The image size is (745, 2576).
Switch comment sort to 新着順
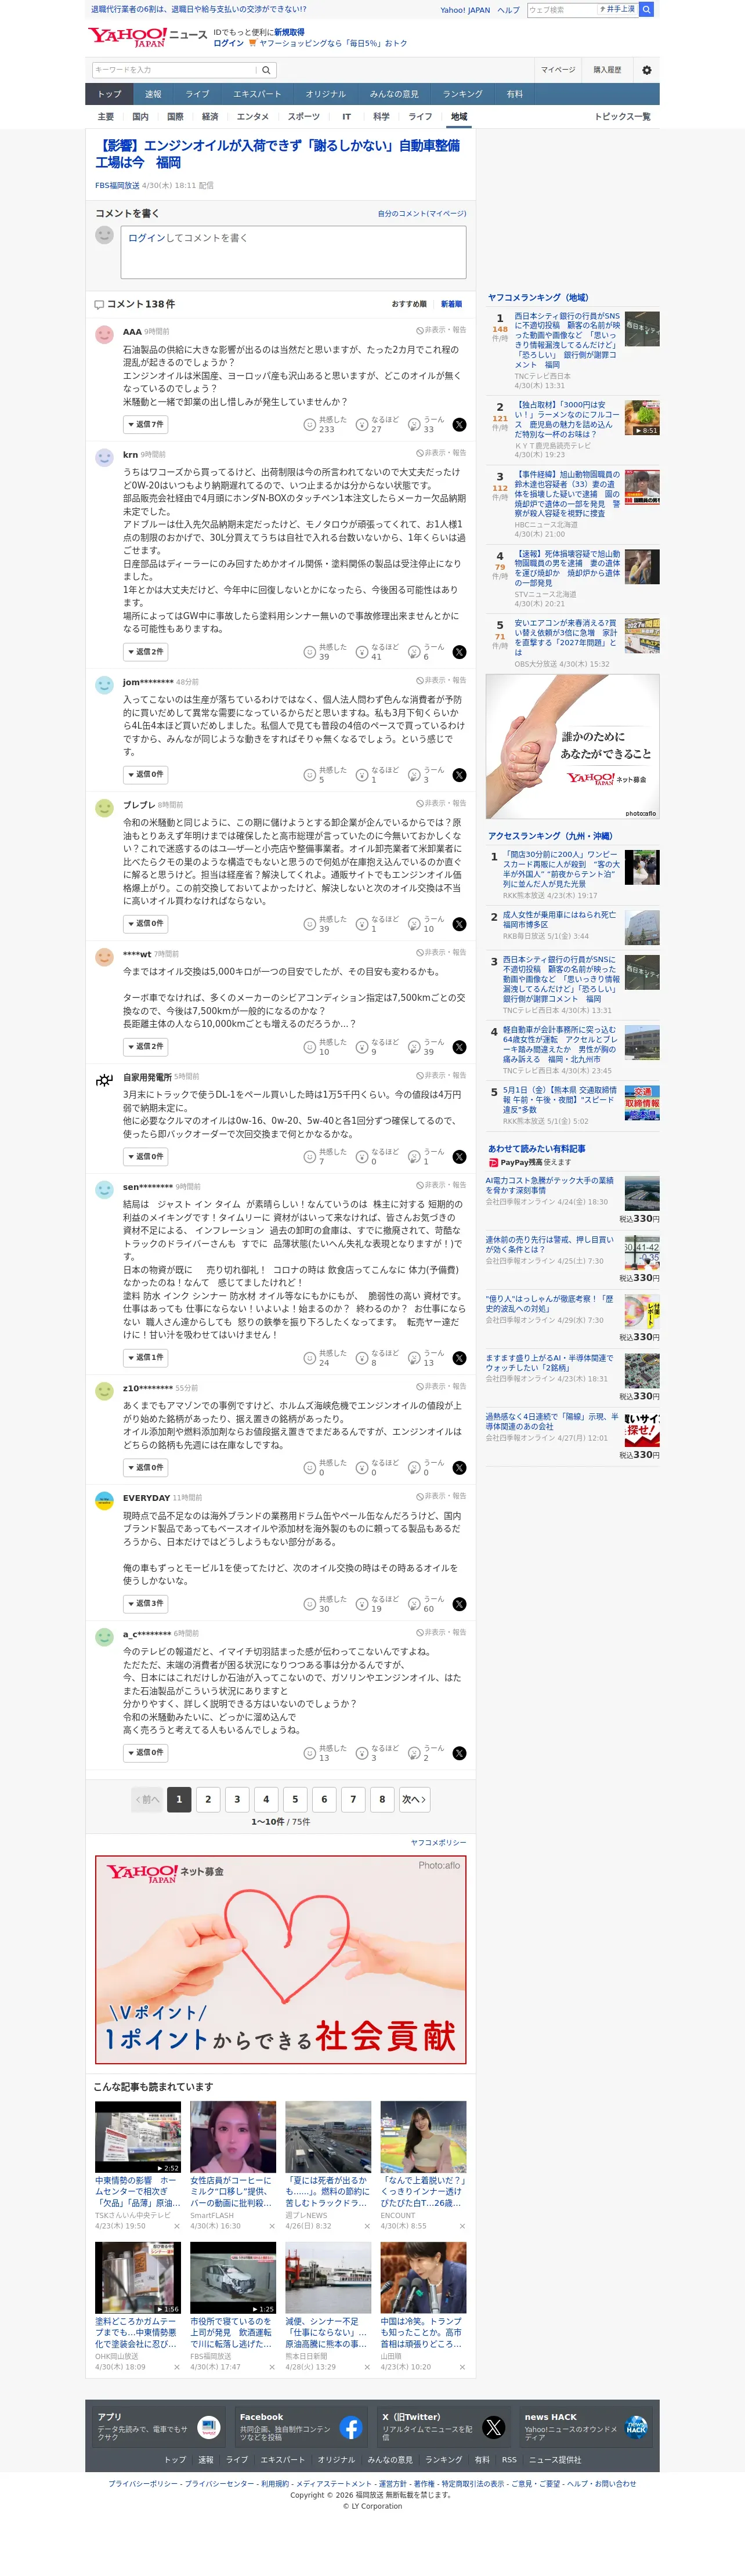tap(451, 304)
